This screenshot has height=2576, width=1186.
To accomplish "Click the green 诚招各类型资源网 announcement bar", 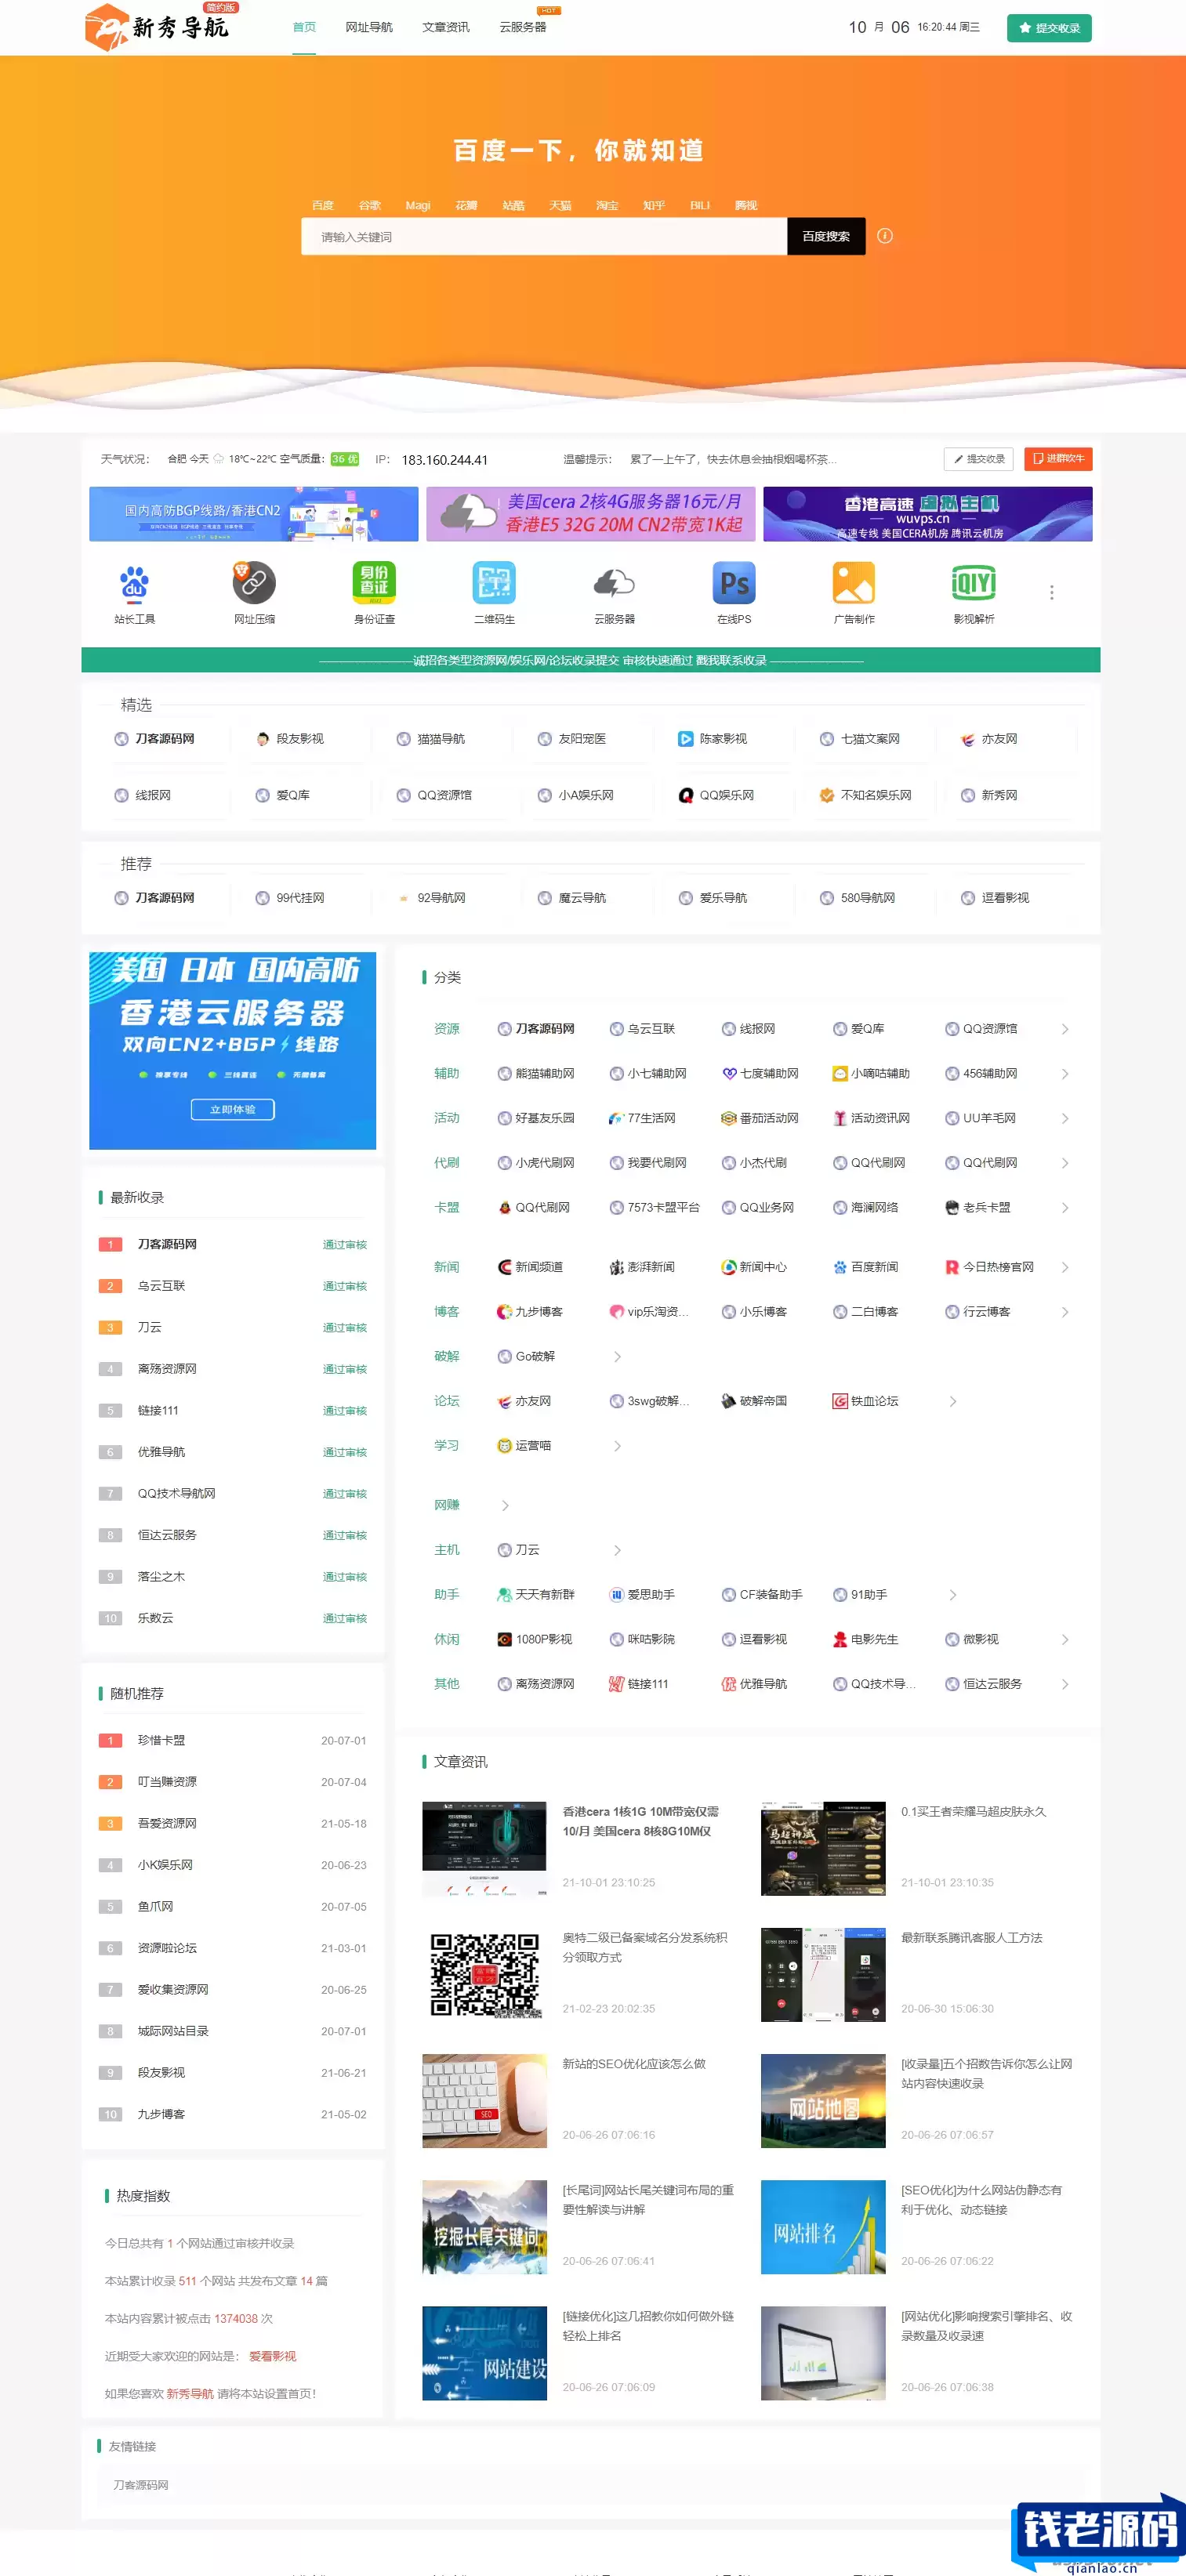I will tap(591, 660).
